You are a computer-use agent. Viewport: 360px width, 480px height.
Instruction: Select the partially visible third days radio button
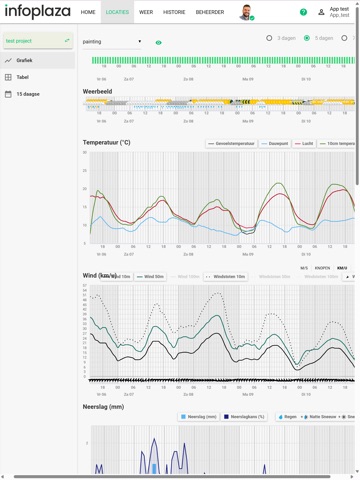pyautogui.click(x=344, y=38)
